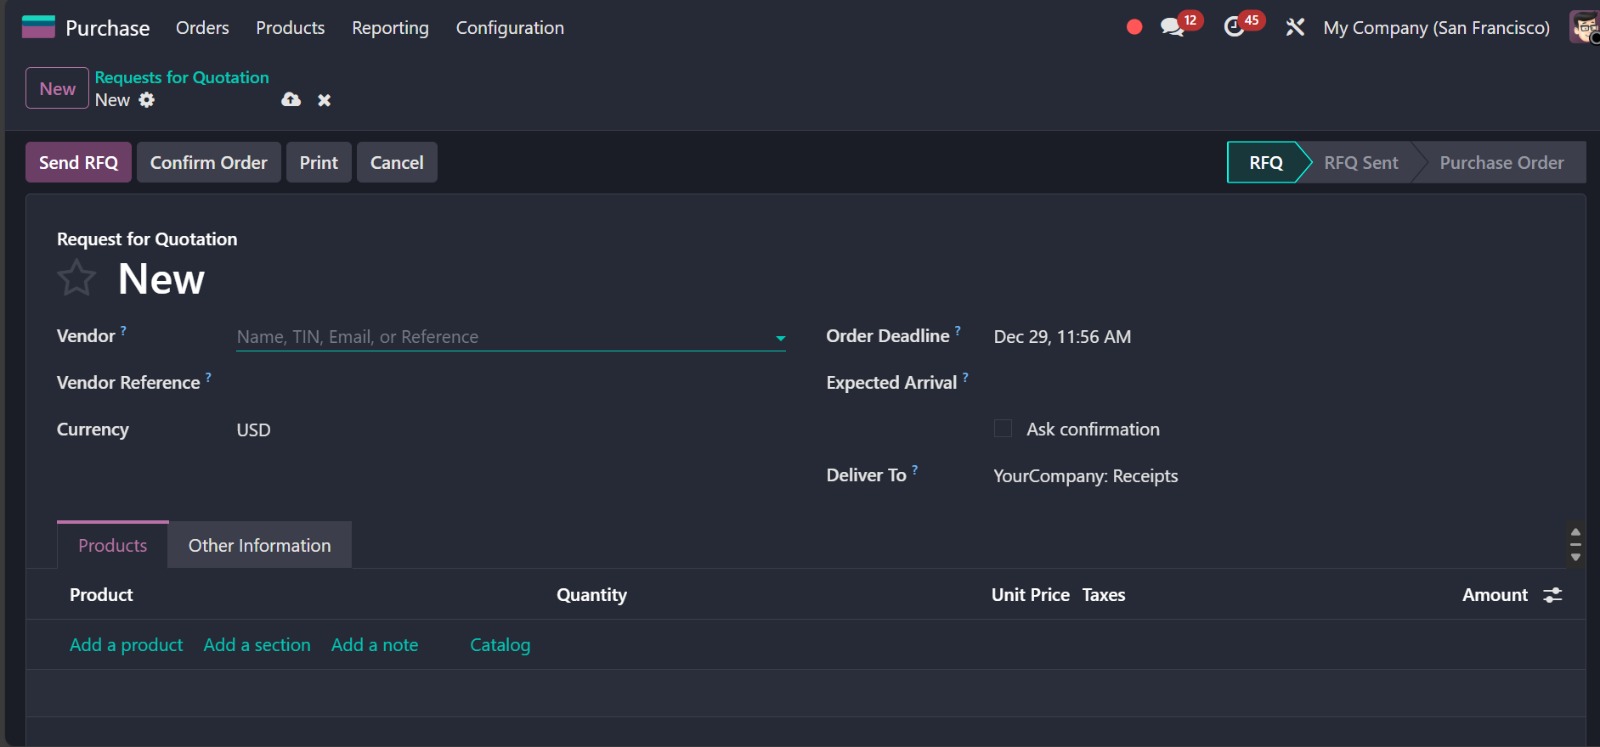Save the record with the cloud icon
This screenshot has width=1600, height=747.
coord(291,100)
